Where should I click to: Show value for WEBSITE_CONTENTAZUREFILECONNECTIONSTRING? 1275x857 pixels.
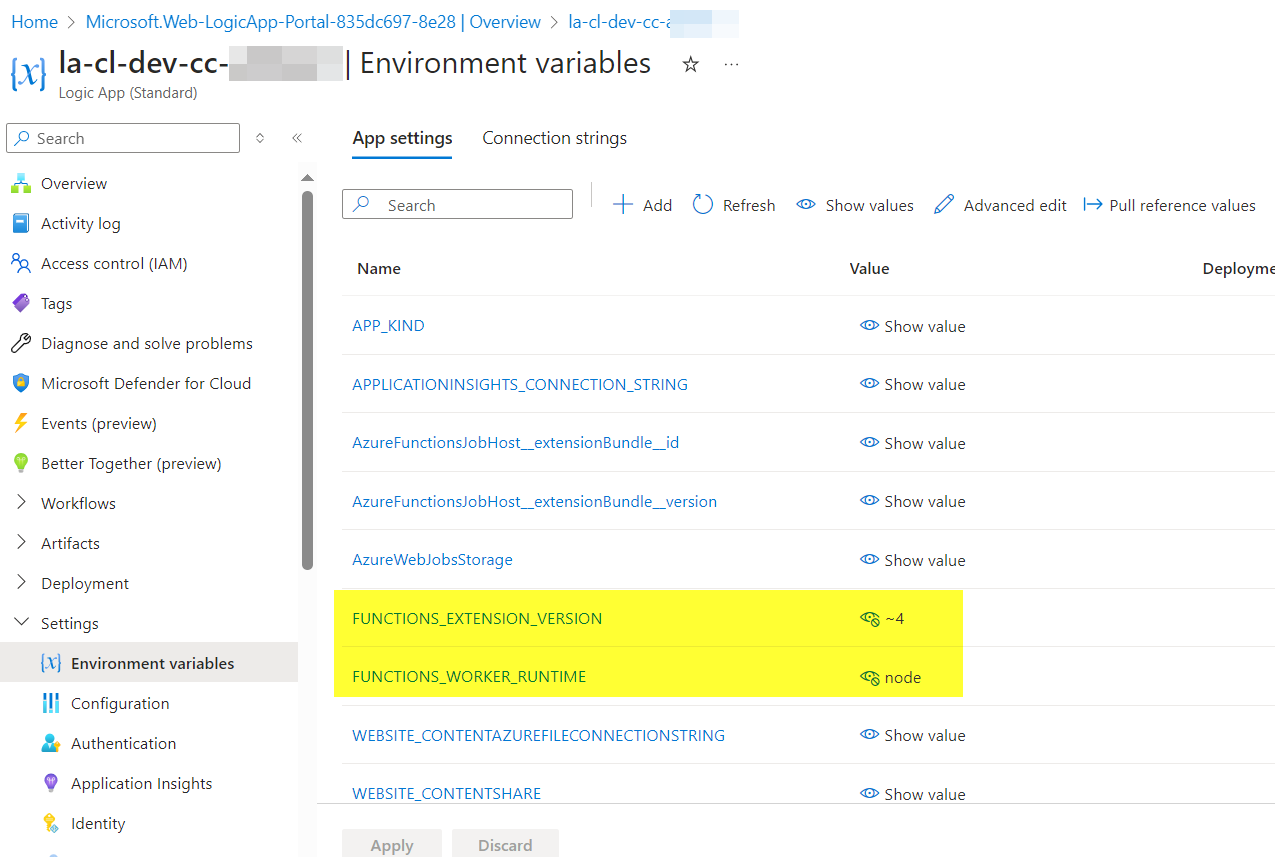pos(913,735)
